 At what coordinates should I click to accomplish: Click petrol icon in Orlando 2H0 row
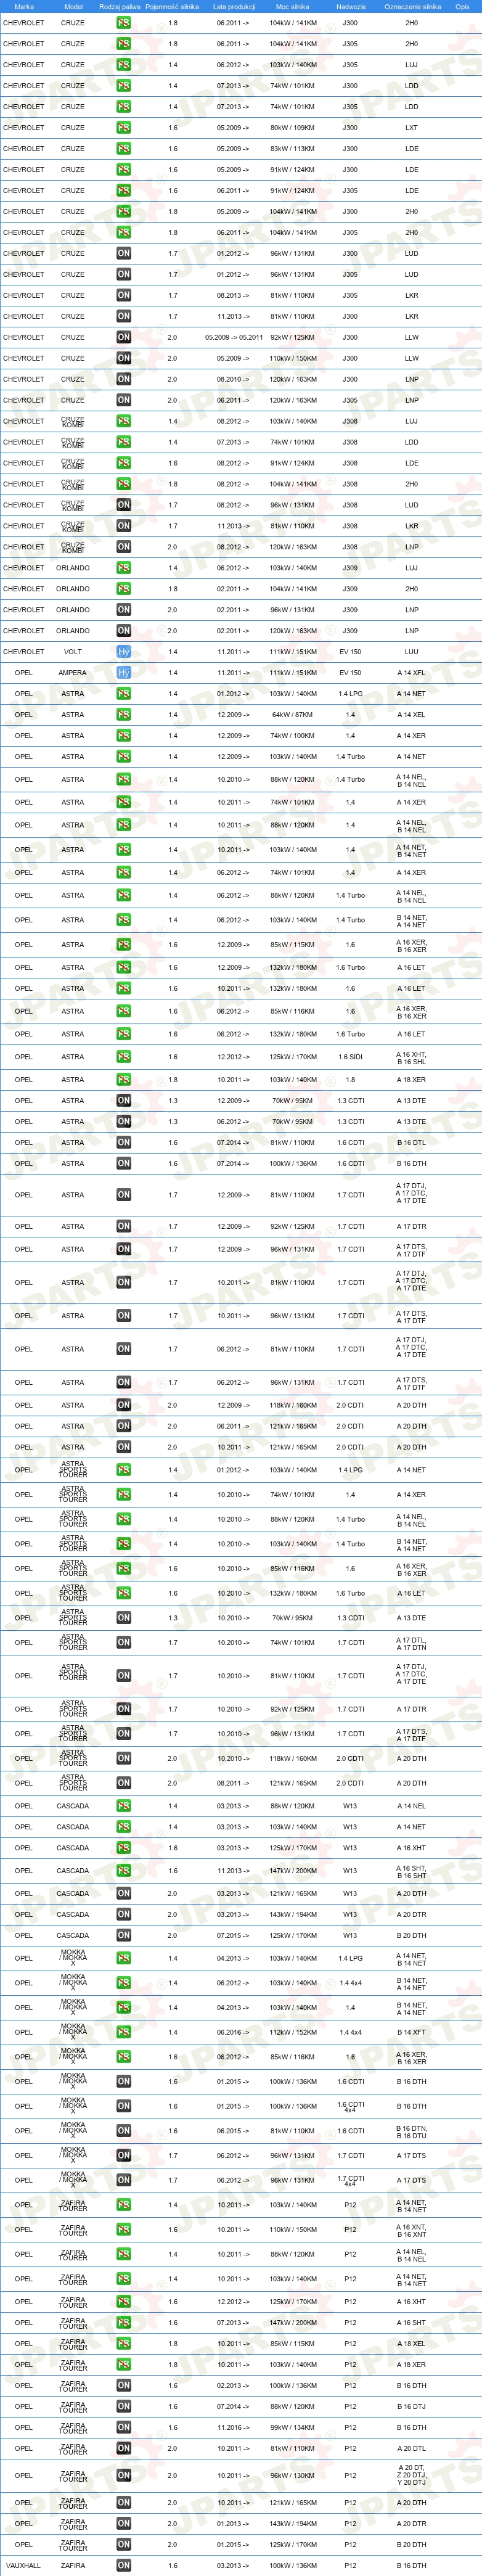[123, 589]
